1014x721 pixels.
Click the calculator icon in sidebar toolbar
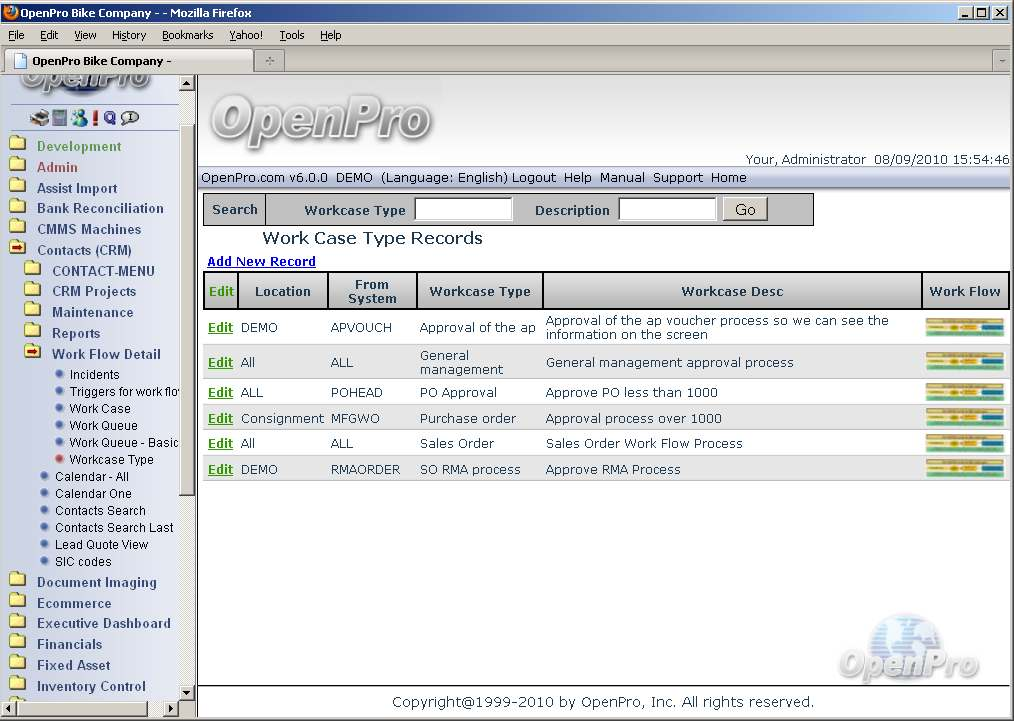tap(59, 118)
